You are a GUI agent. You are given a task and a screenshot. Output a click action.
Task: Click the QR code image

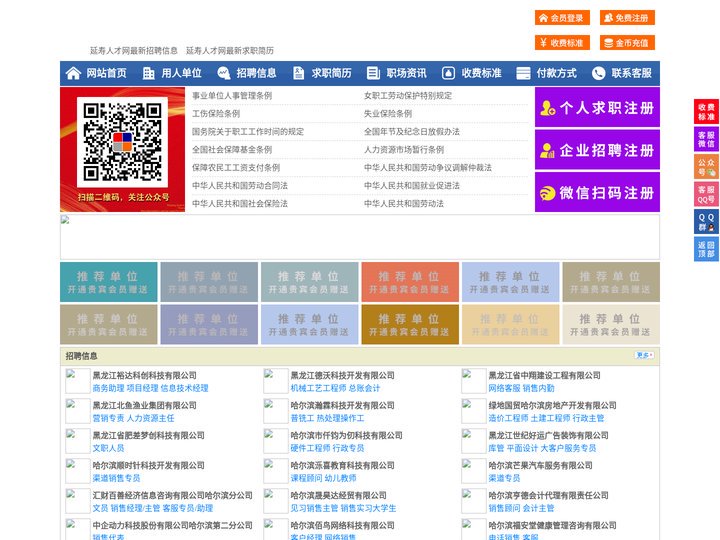122,142
